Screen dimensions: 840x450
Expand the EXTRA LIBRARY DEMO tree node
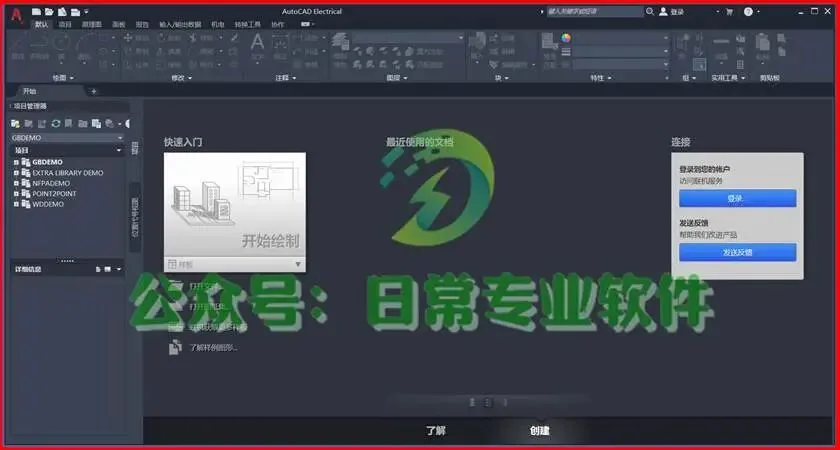16,173
